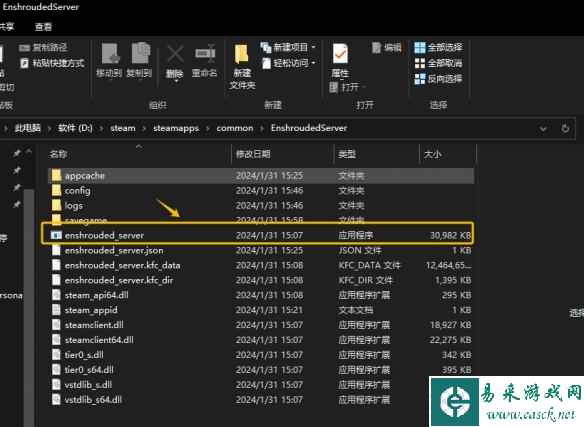
Task: Select steamclient64.dll file icon
Action: [56, 339]
